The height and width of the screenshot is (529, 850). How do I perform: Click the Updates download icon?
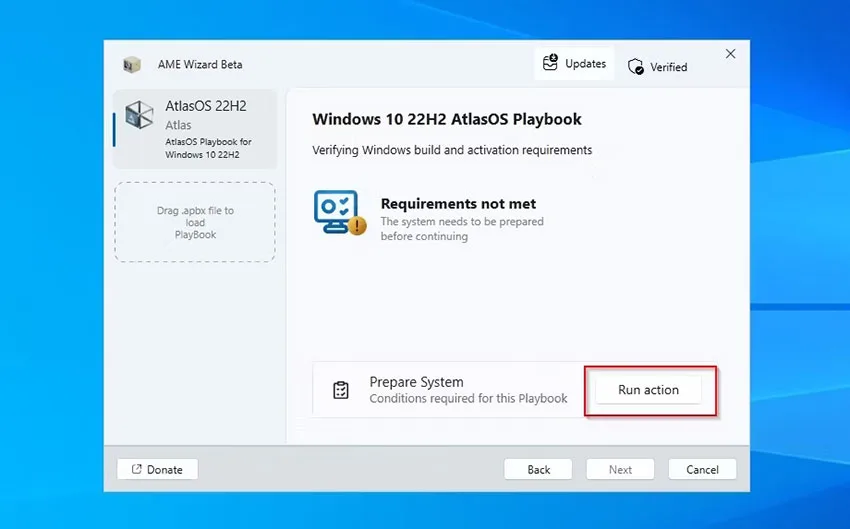[550, 62]
